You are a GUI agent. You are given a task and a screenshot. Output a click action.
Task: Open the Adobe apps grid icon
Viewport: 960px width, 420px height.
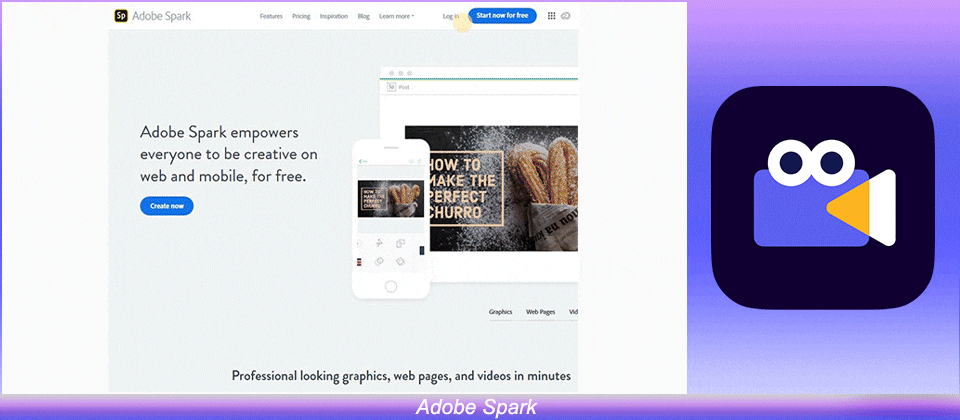(x=551, y=16)
